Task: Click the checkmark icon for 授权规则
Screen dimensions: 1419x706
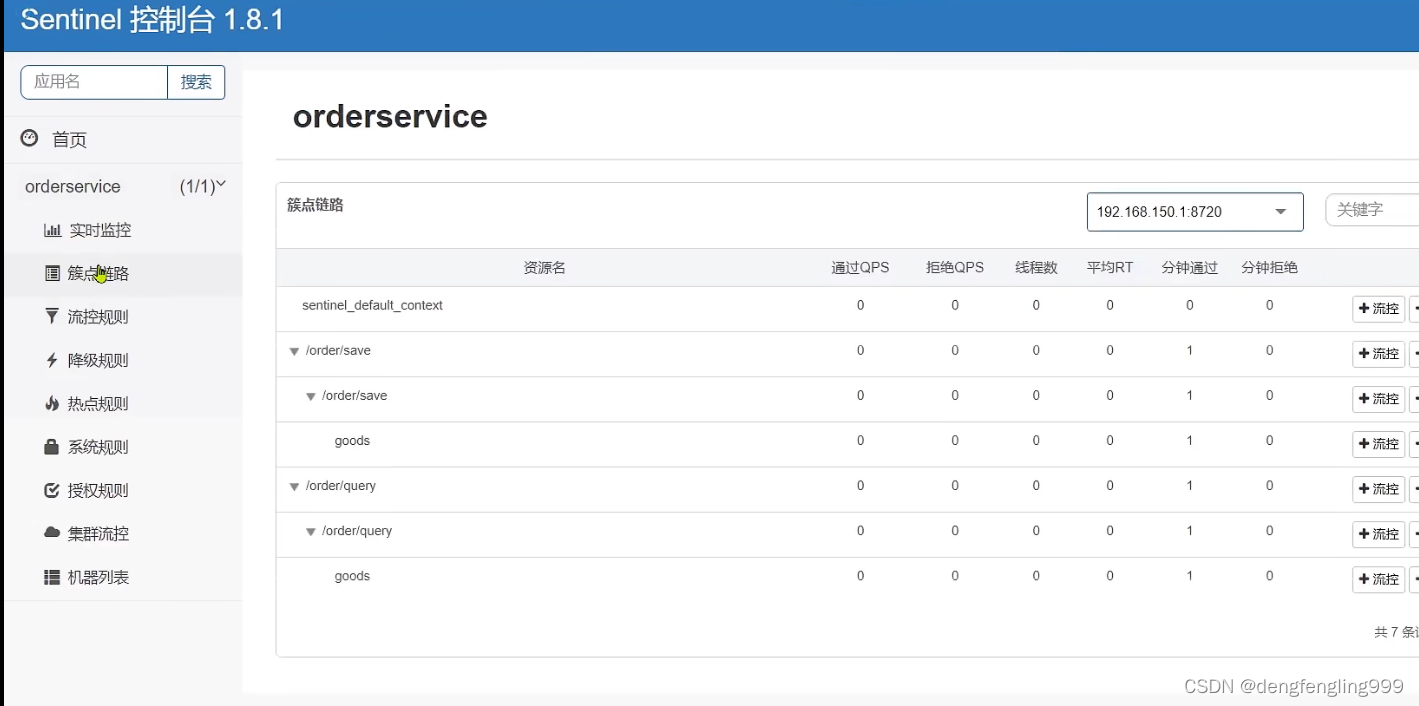Action: point(52,490)
